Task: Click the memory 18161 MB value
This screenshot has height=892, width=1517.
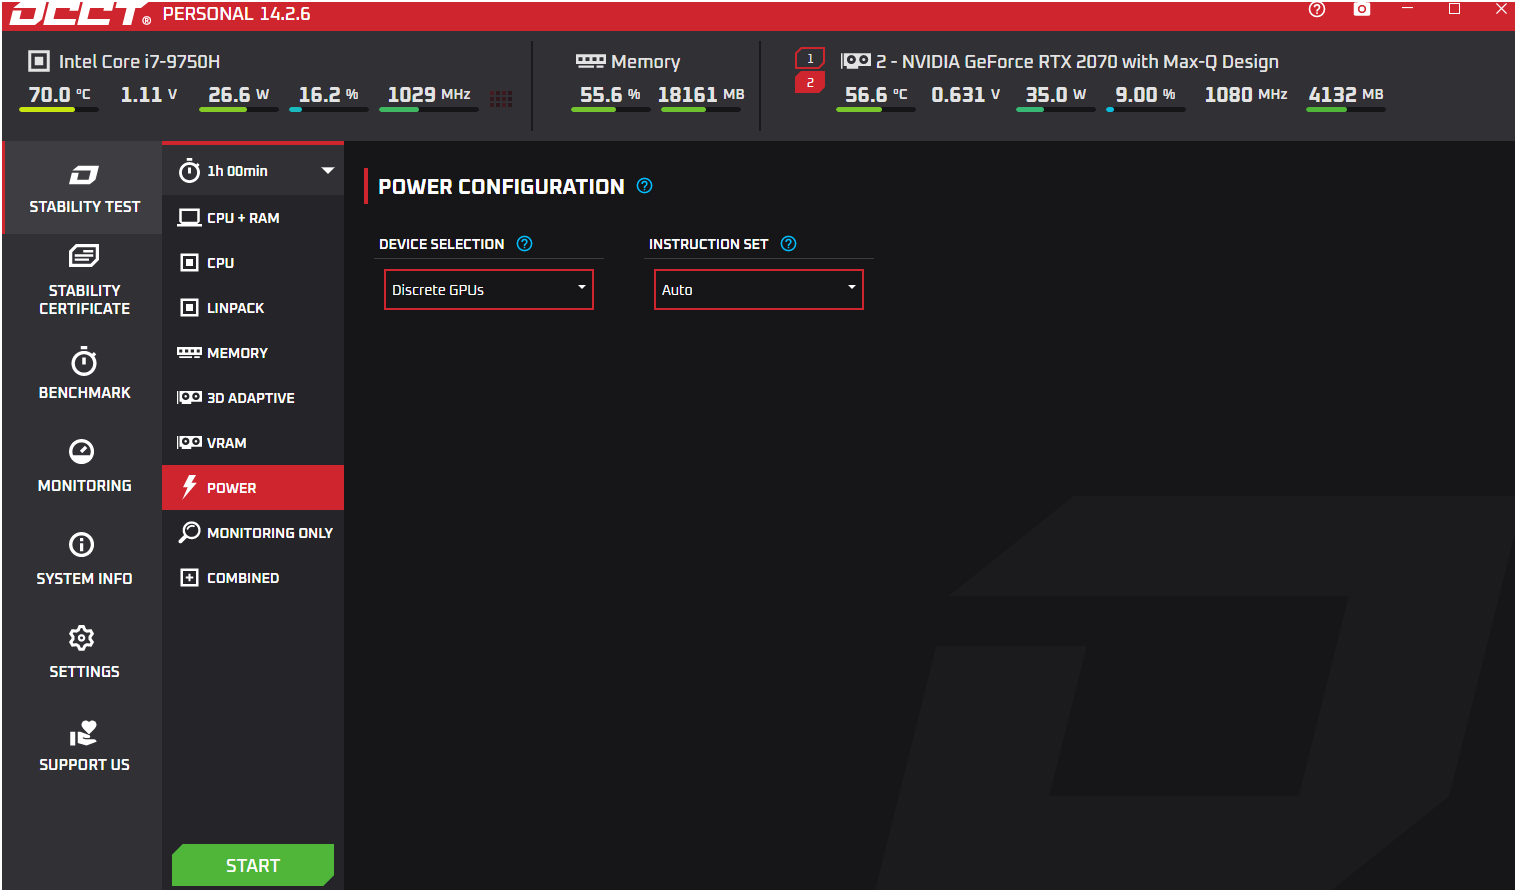Action: 701,94
